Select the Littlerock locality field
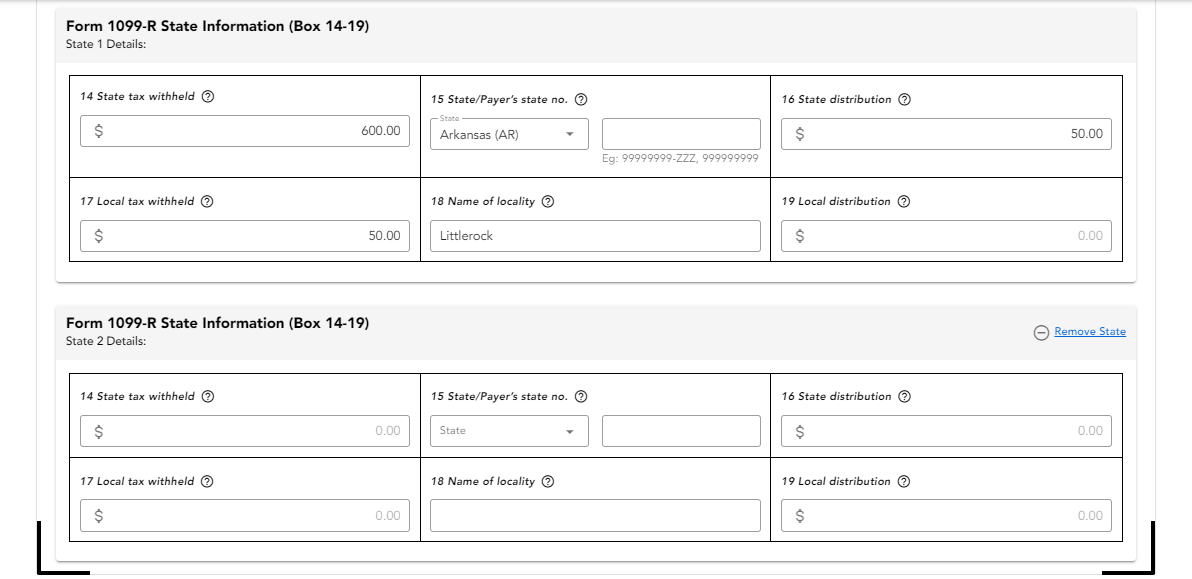This screenshot has width=1192, height=579. (595, 236)
